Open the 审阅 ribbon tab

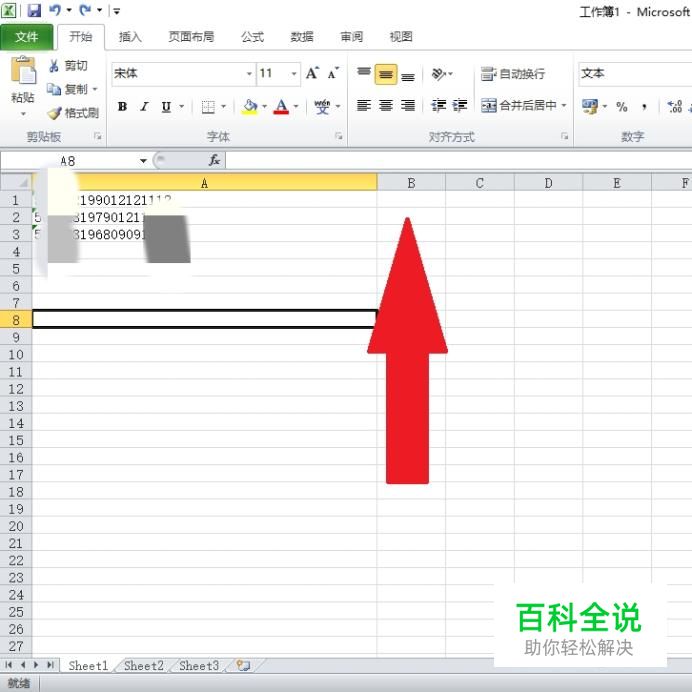pos(351,37)
